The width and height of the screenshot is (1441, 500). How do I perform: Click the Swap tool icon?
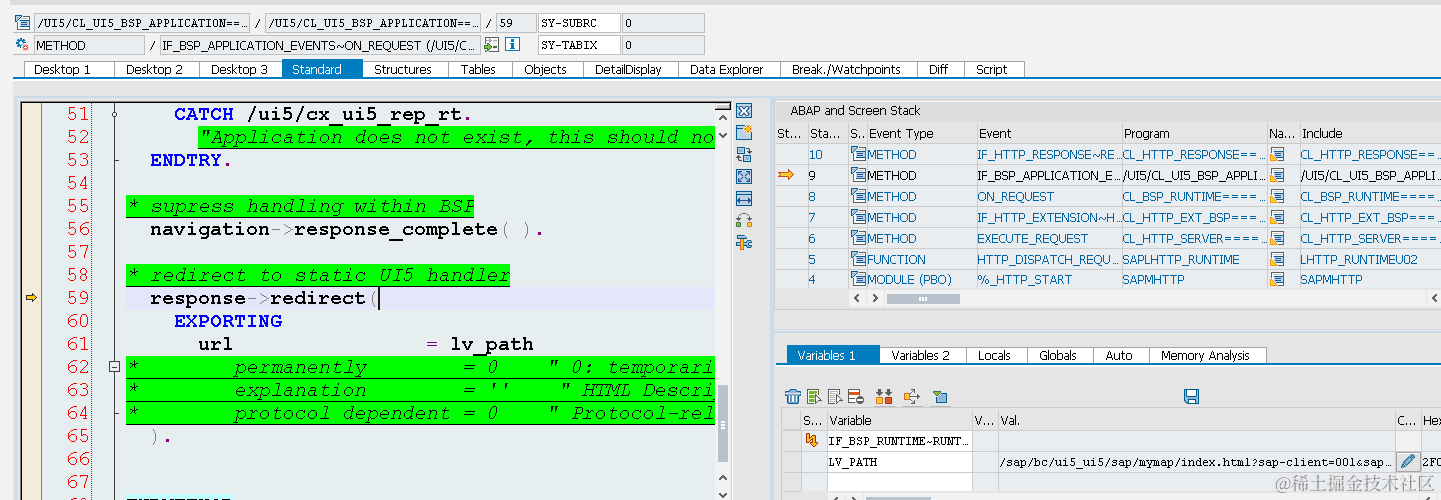(x=744, y=154)
